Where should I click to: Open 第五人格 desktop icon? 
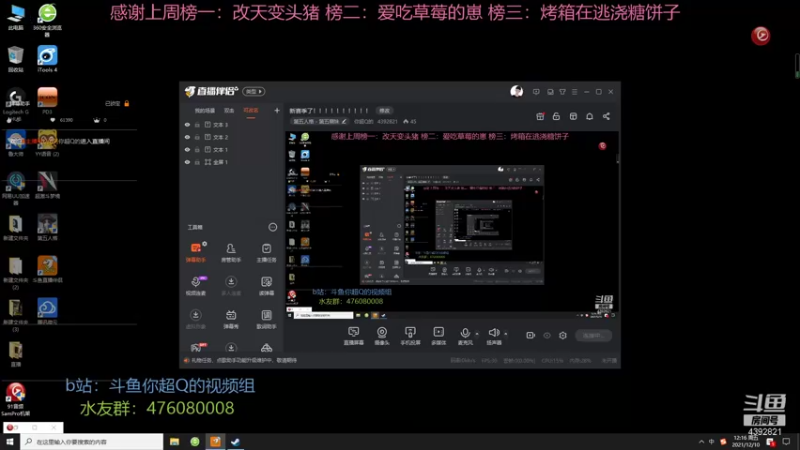[47, 228]
